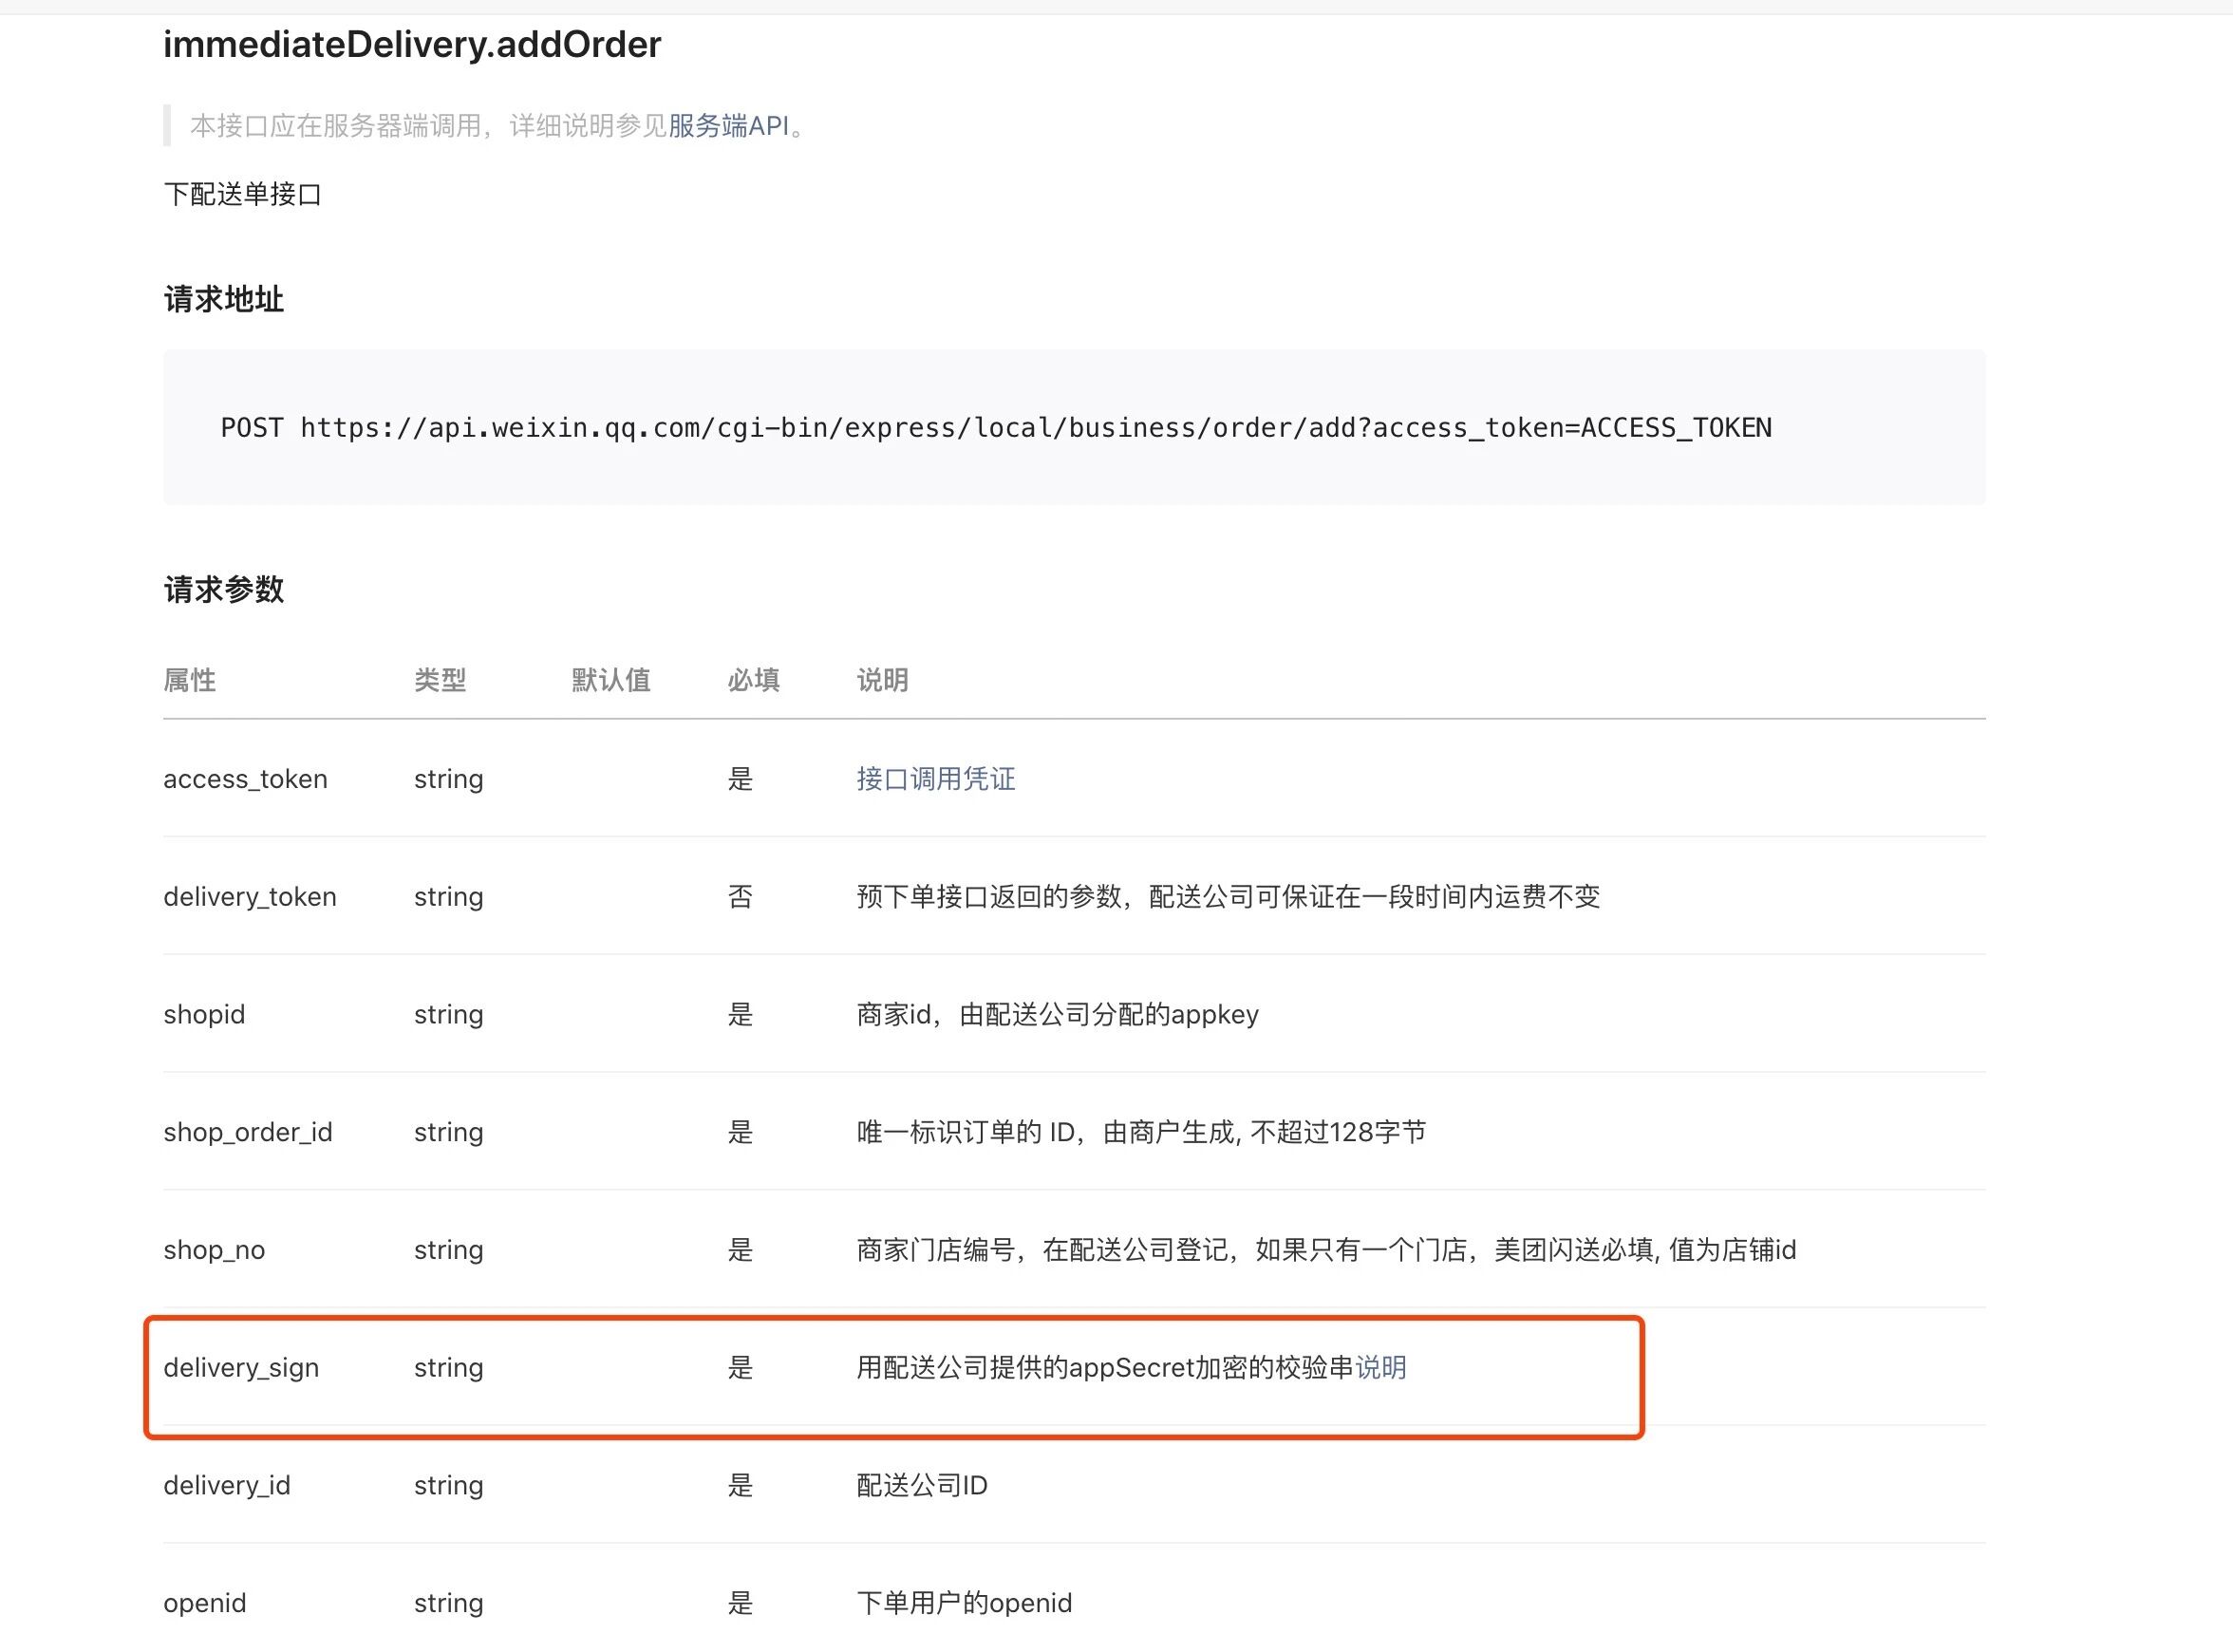Click the 属性 column header
2233x1652 pixels.
click(x=190, y=680)
